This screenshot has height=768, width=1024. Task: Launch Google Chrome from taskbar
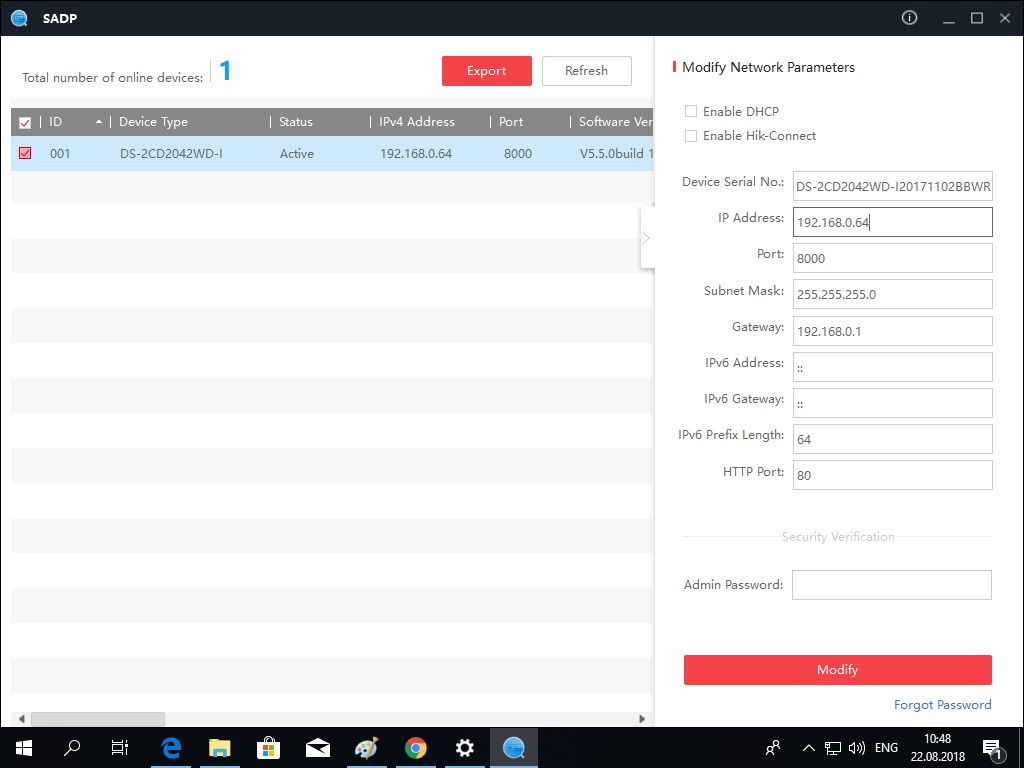coord(416,747)
